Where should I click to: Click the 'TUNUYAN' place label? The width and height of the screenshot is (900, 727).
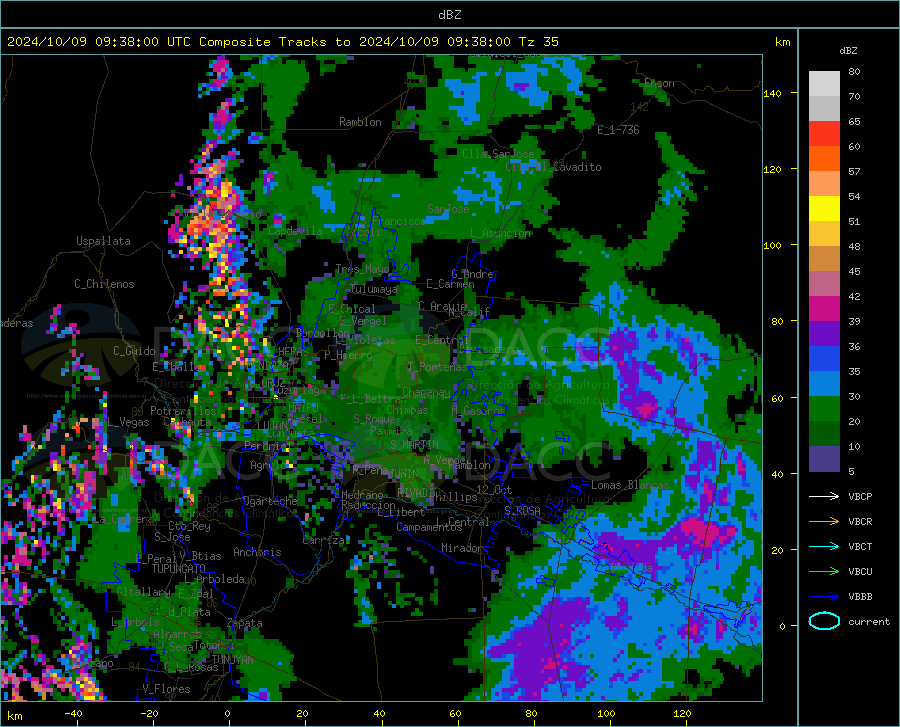(x=232, y=660)
